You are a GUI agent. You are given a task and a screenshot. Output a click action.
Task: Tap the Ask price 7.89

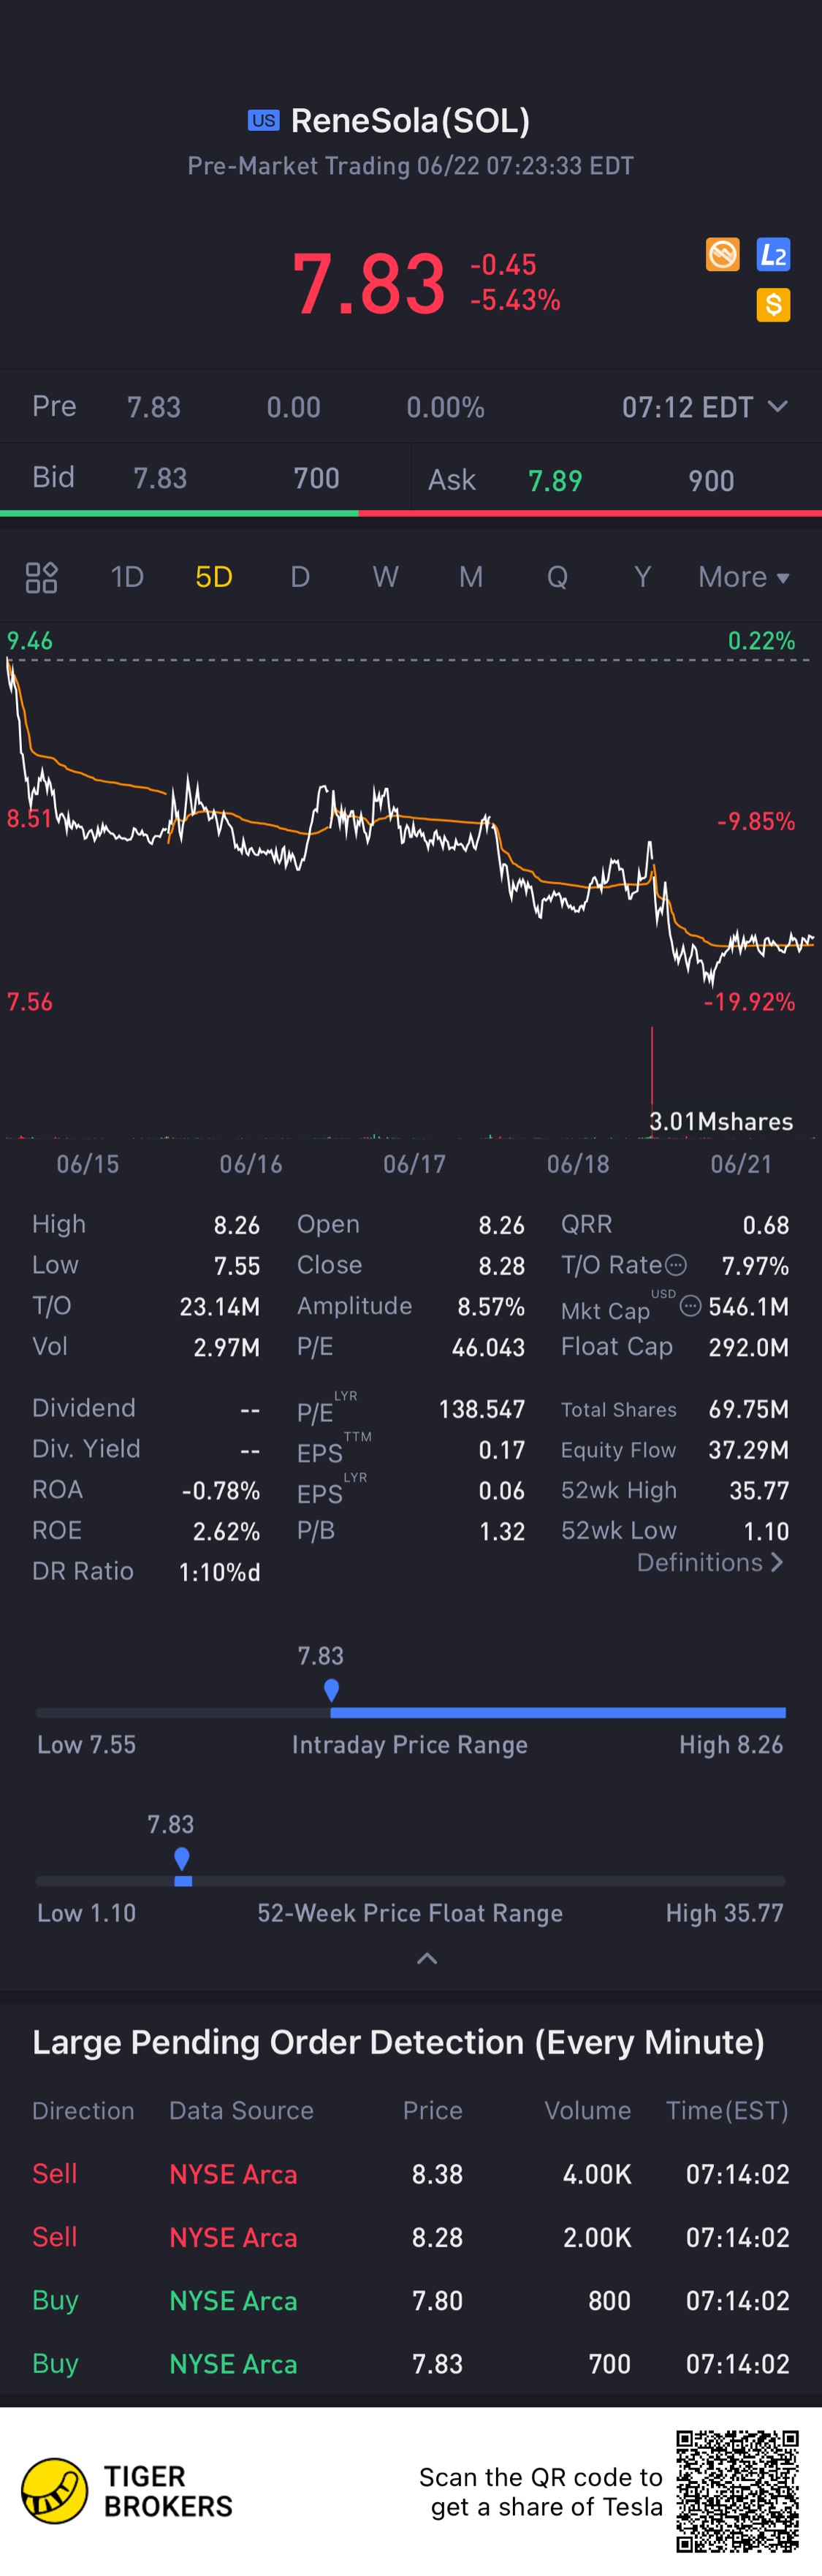(555, 481)
